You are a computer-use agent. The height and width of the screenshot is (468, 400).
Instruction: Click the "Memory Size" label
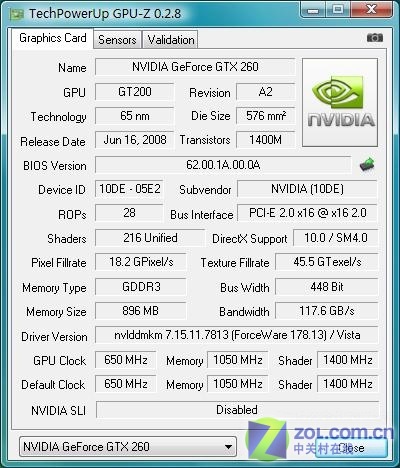pos(56,312)
